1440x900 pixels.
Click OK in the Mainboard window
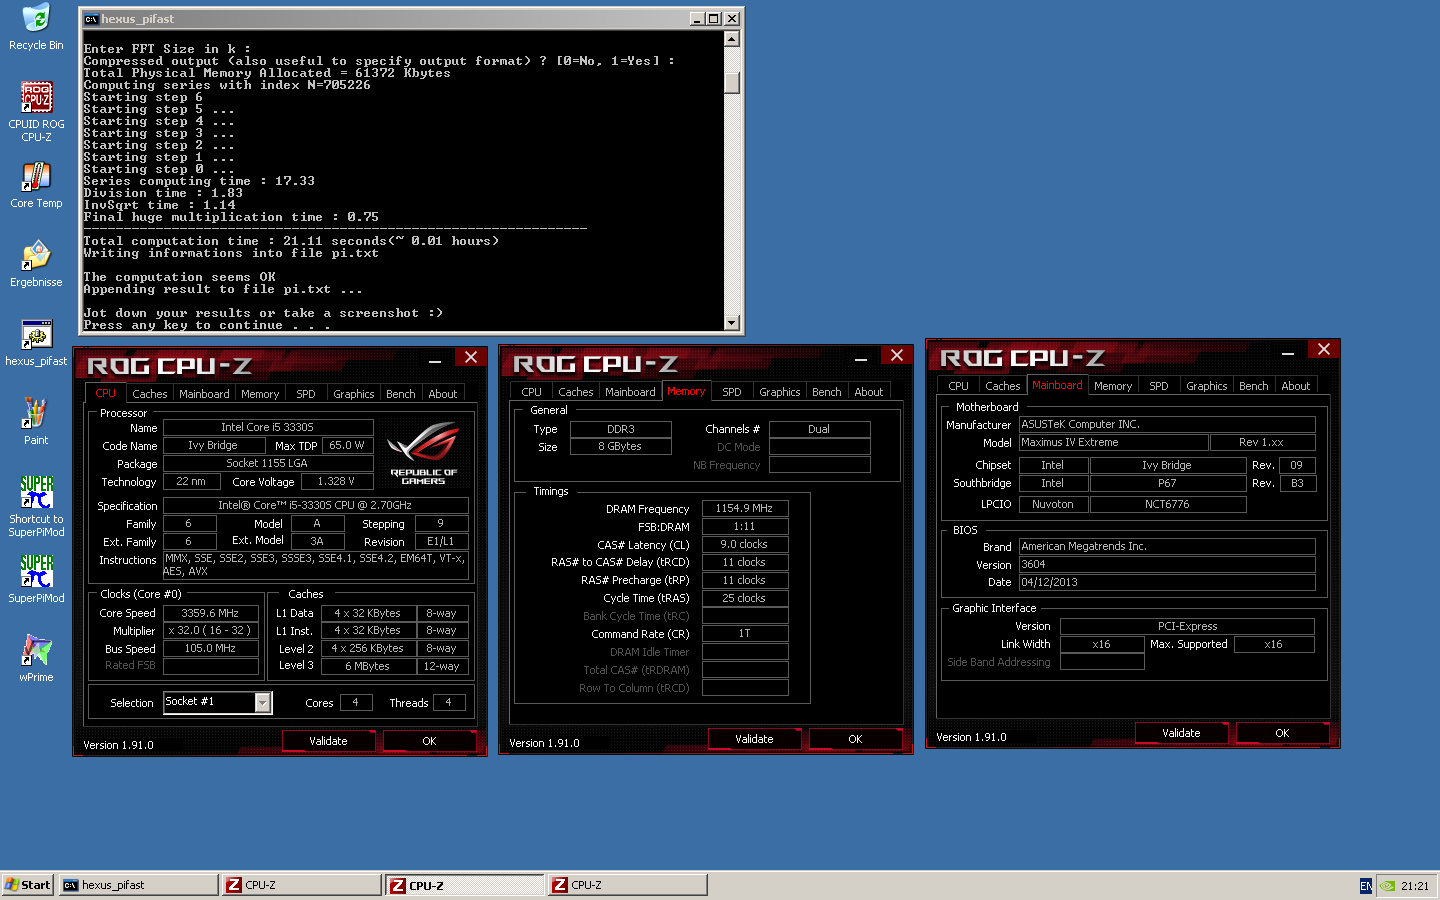(1282, 733)
